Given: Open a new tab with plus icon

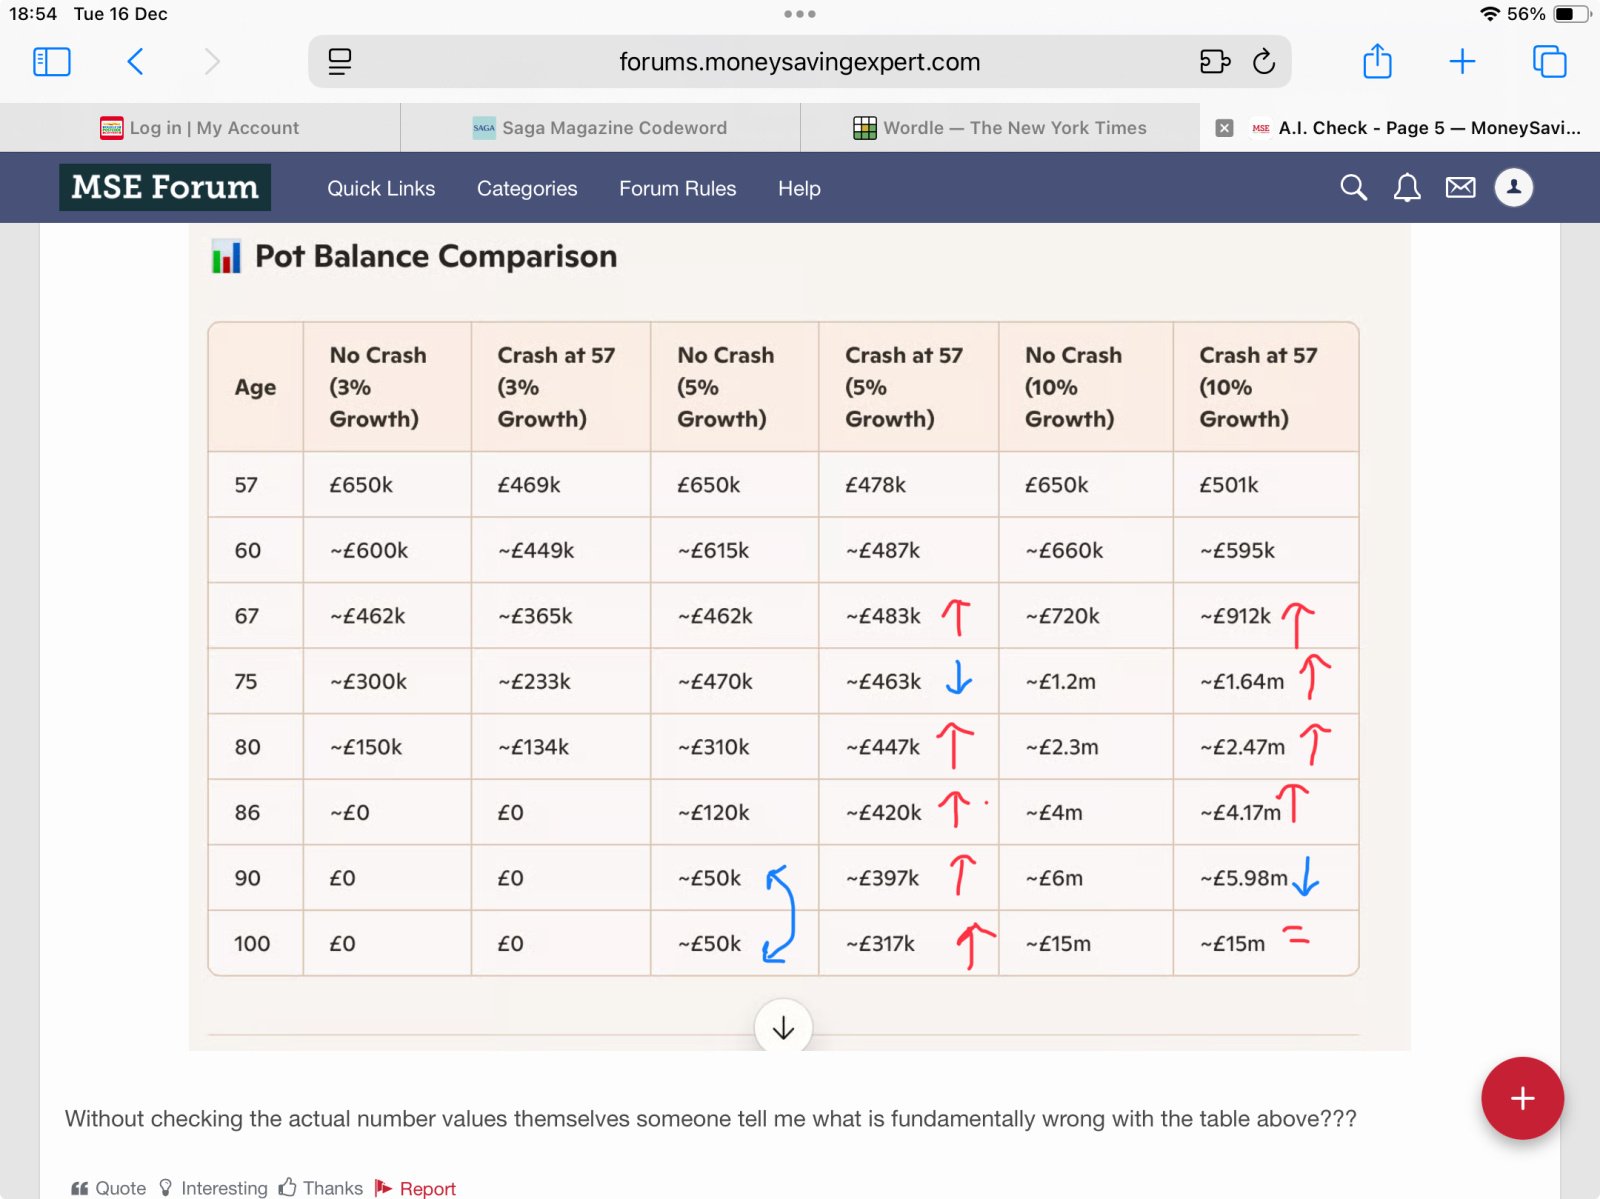Looking at the screenshot, I should point(1462,62).
